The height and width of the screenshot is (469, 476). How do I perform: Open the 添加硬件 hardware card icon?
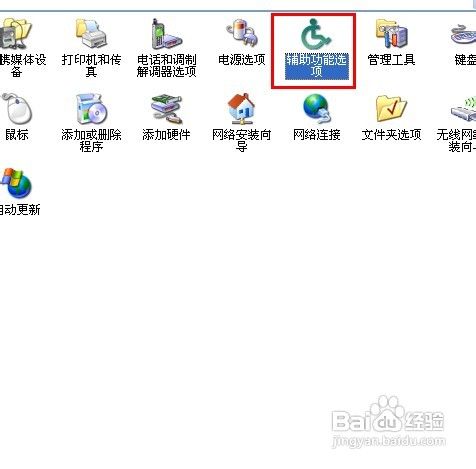166,109
